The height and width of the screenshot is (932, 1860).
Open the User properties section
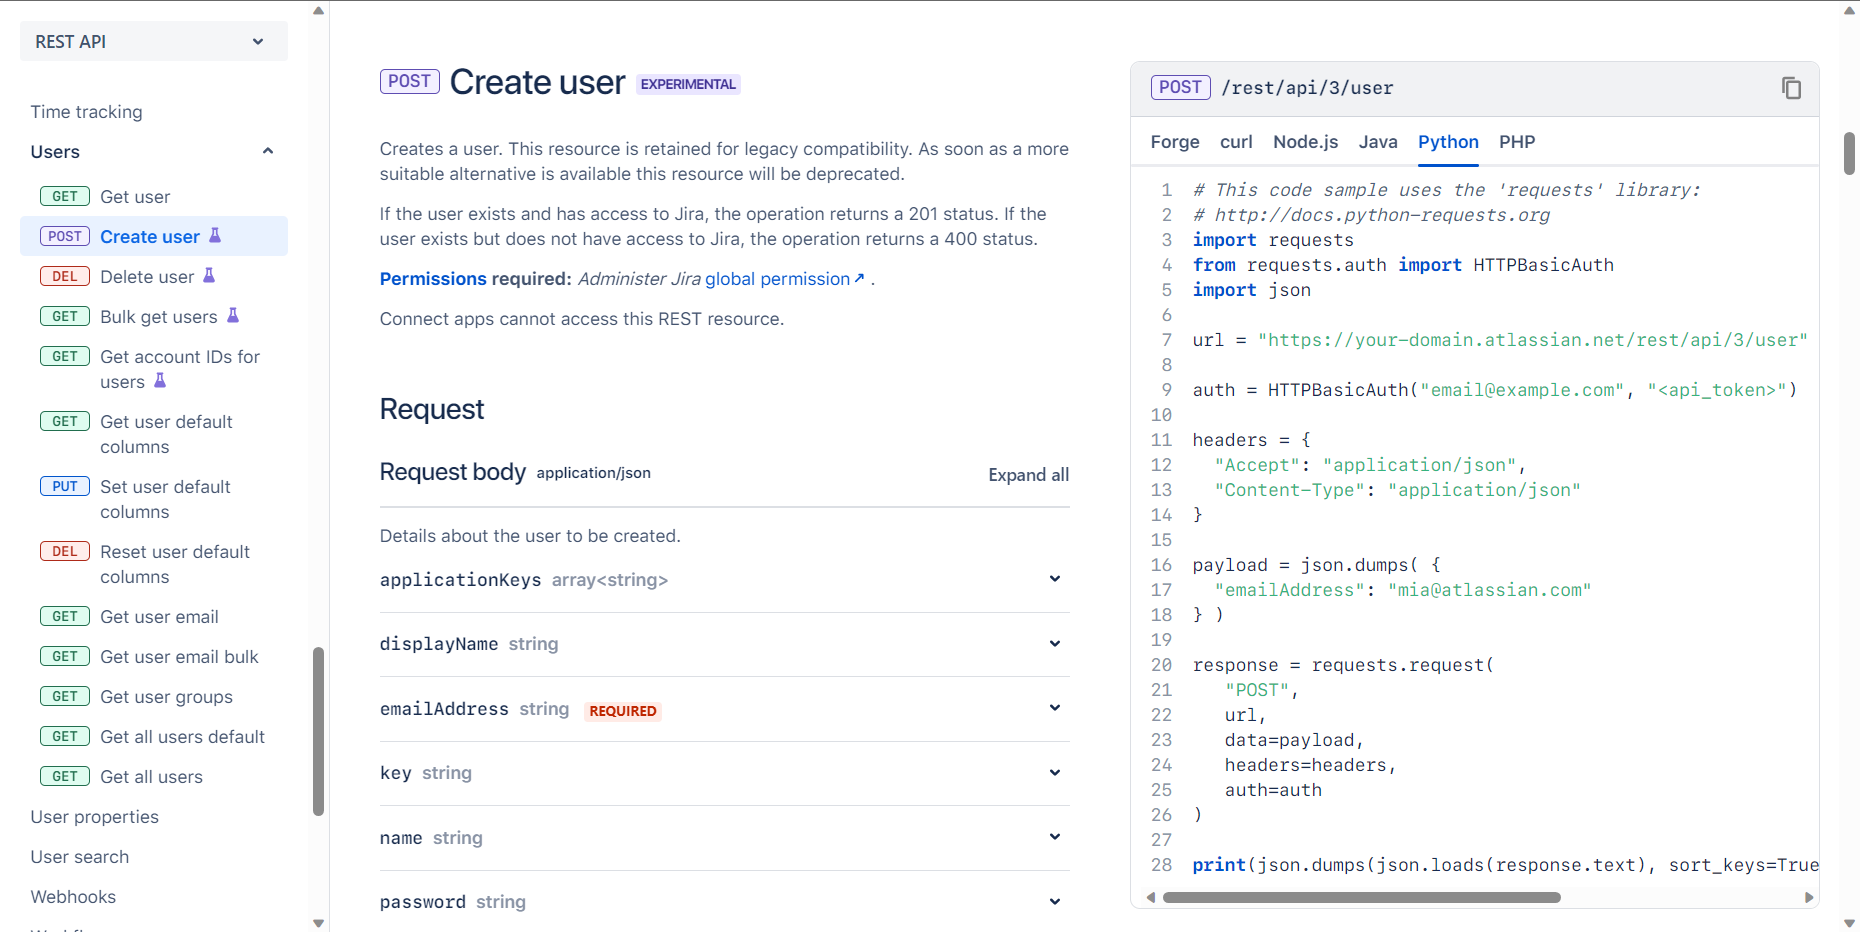click(x=95, y=817)
